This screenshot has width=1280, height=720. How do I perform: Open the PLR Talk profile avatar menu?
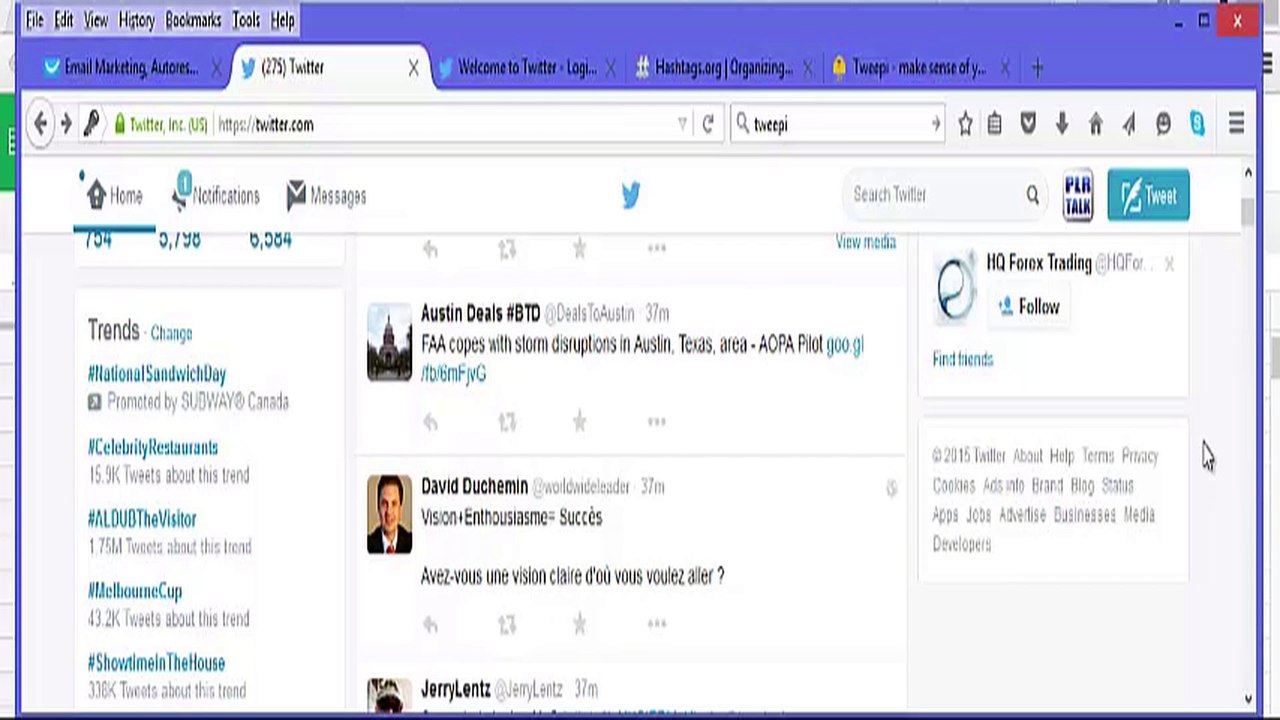tap(1078, 195)
